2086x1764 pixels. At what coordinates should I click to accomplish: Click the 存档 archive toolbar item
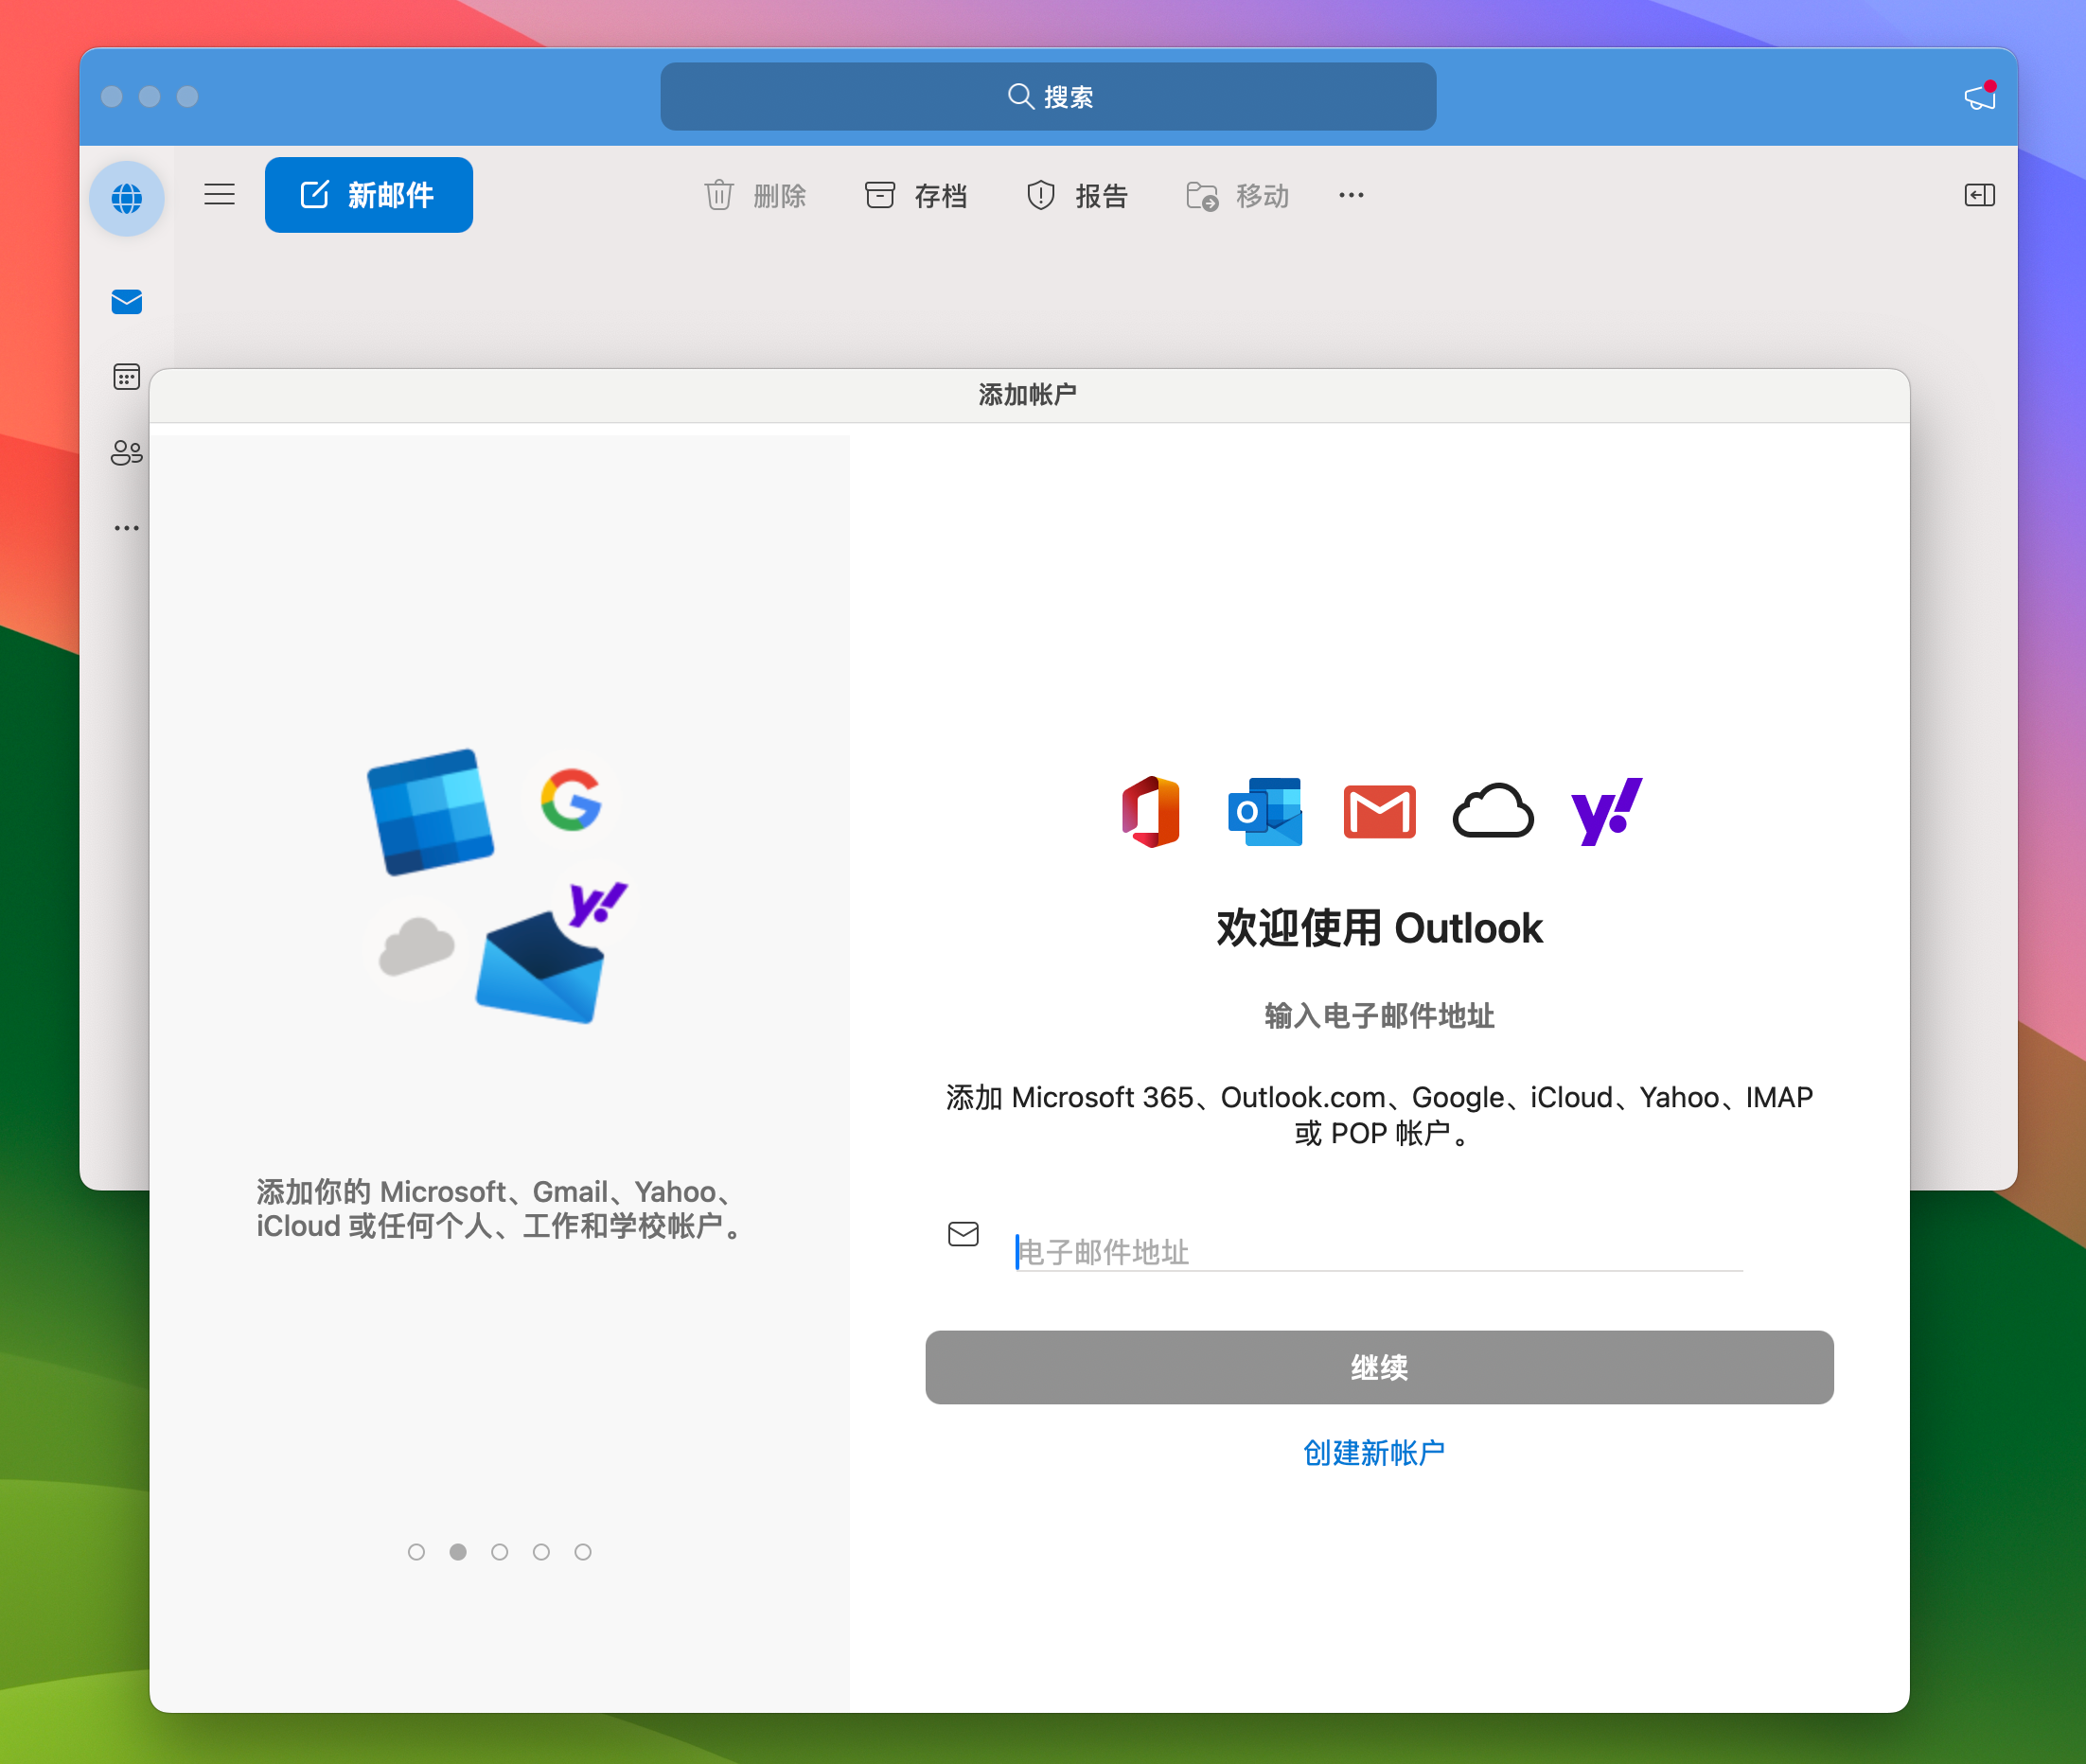916,195
